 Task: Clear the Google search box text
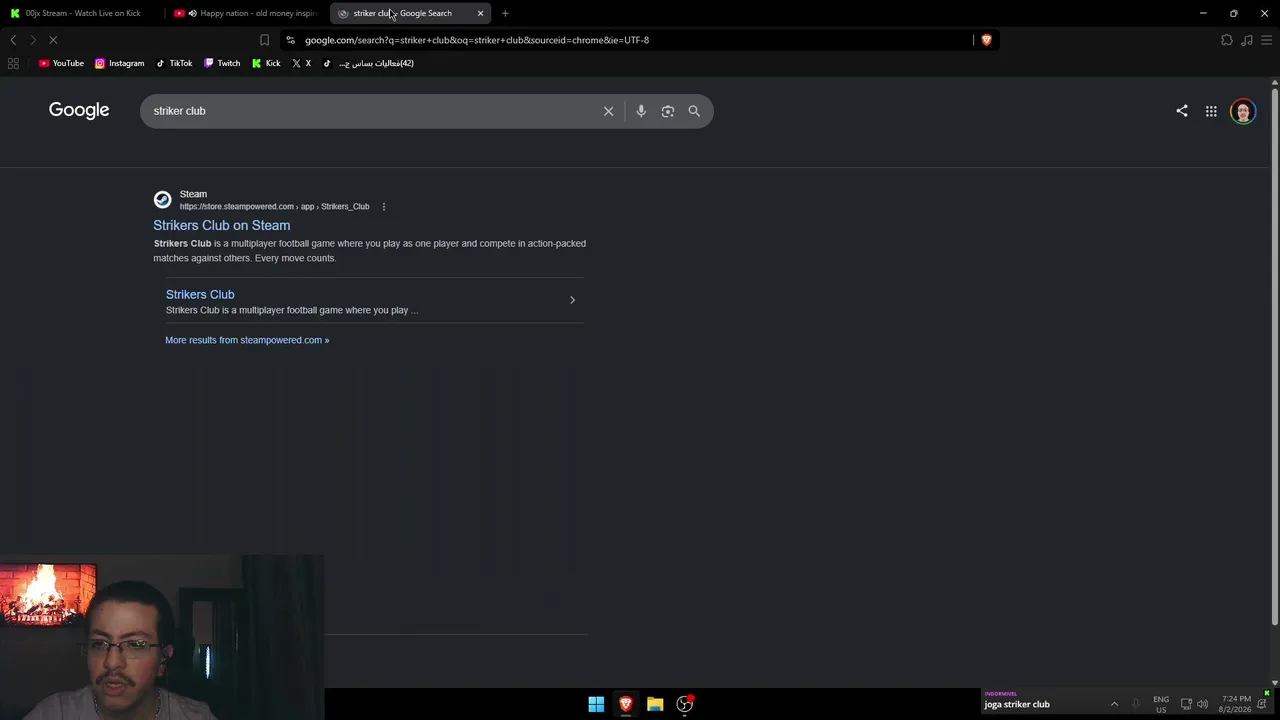(608, 111)
